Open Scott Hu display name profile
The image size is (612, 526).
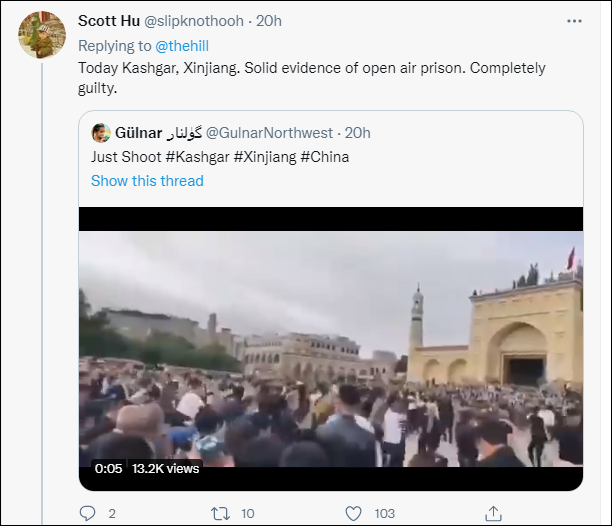click(111, 20)
